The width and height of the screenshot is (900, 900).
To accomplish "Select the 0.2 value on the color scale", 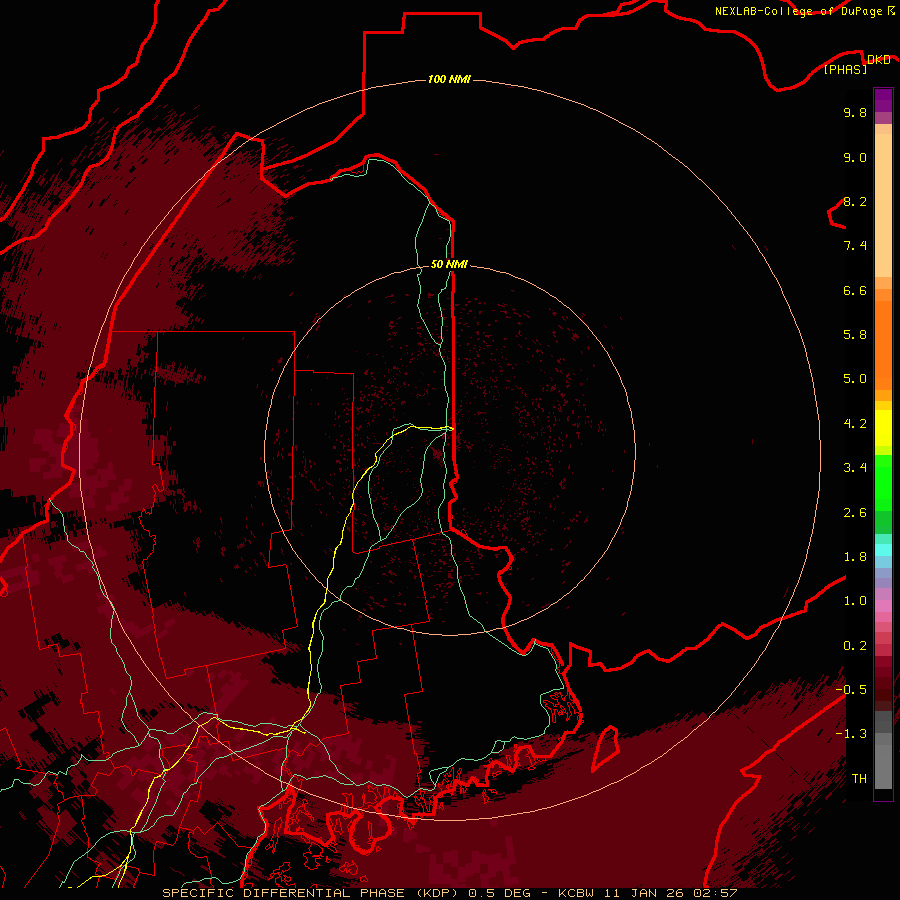I will (x=855, y=645).
